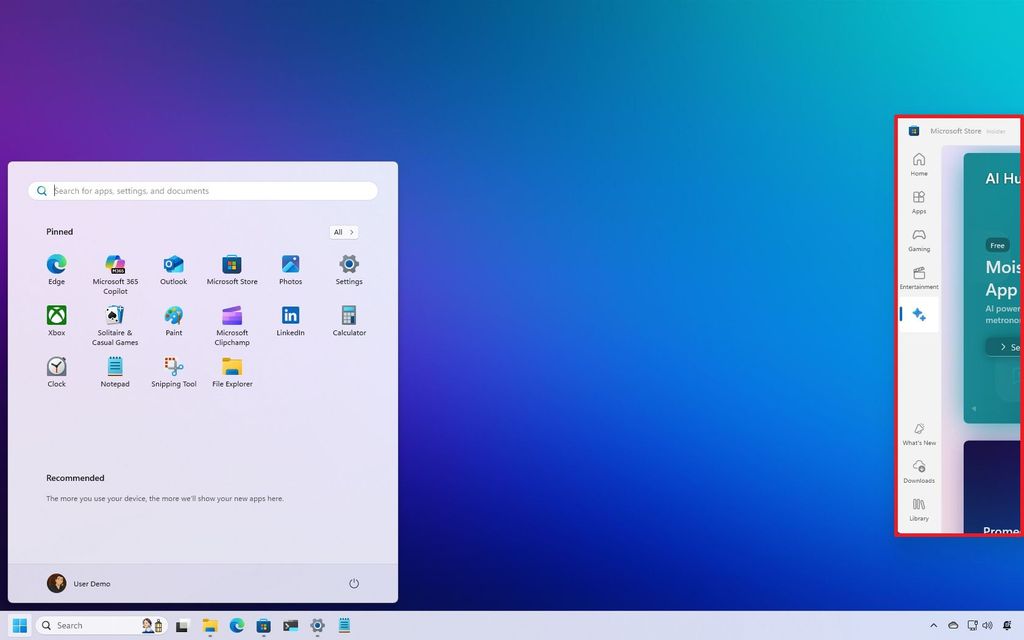
Task: Open your Library in Microsoft Store
Action: (919, 508)
